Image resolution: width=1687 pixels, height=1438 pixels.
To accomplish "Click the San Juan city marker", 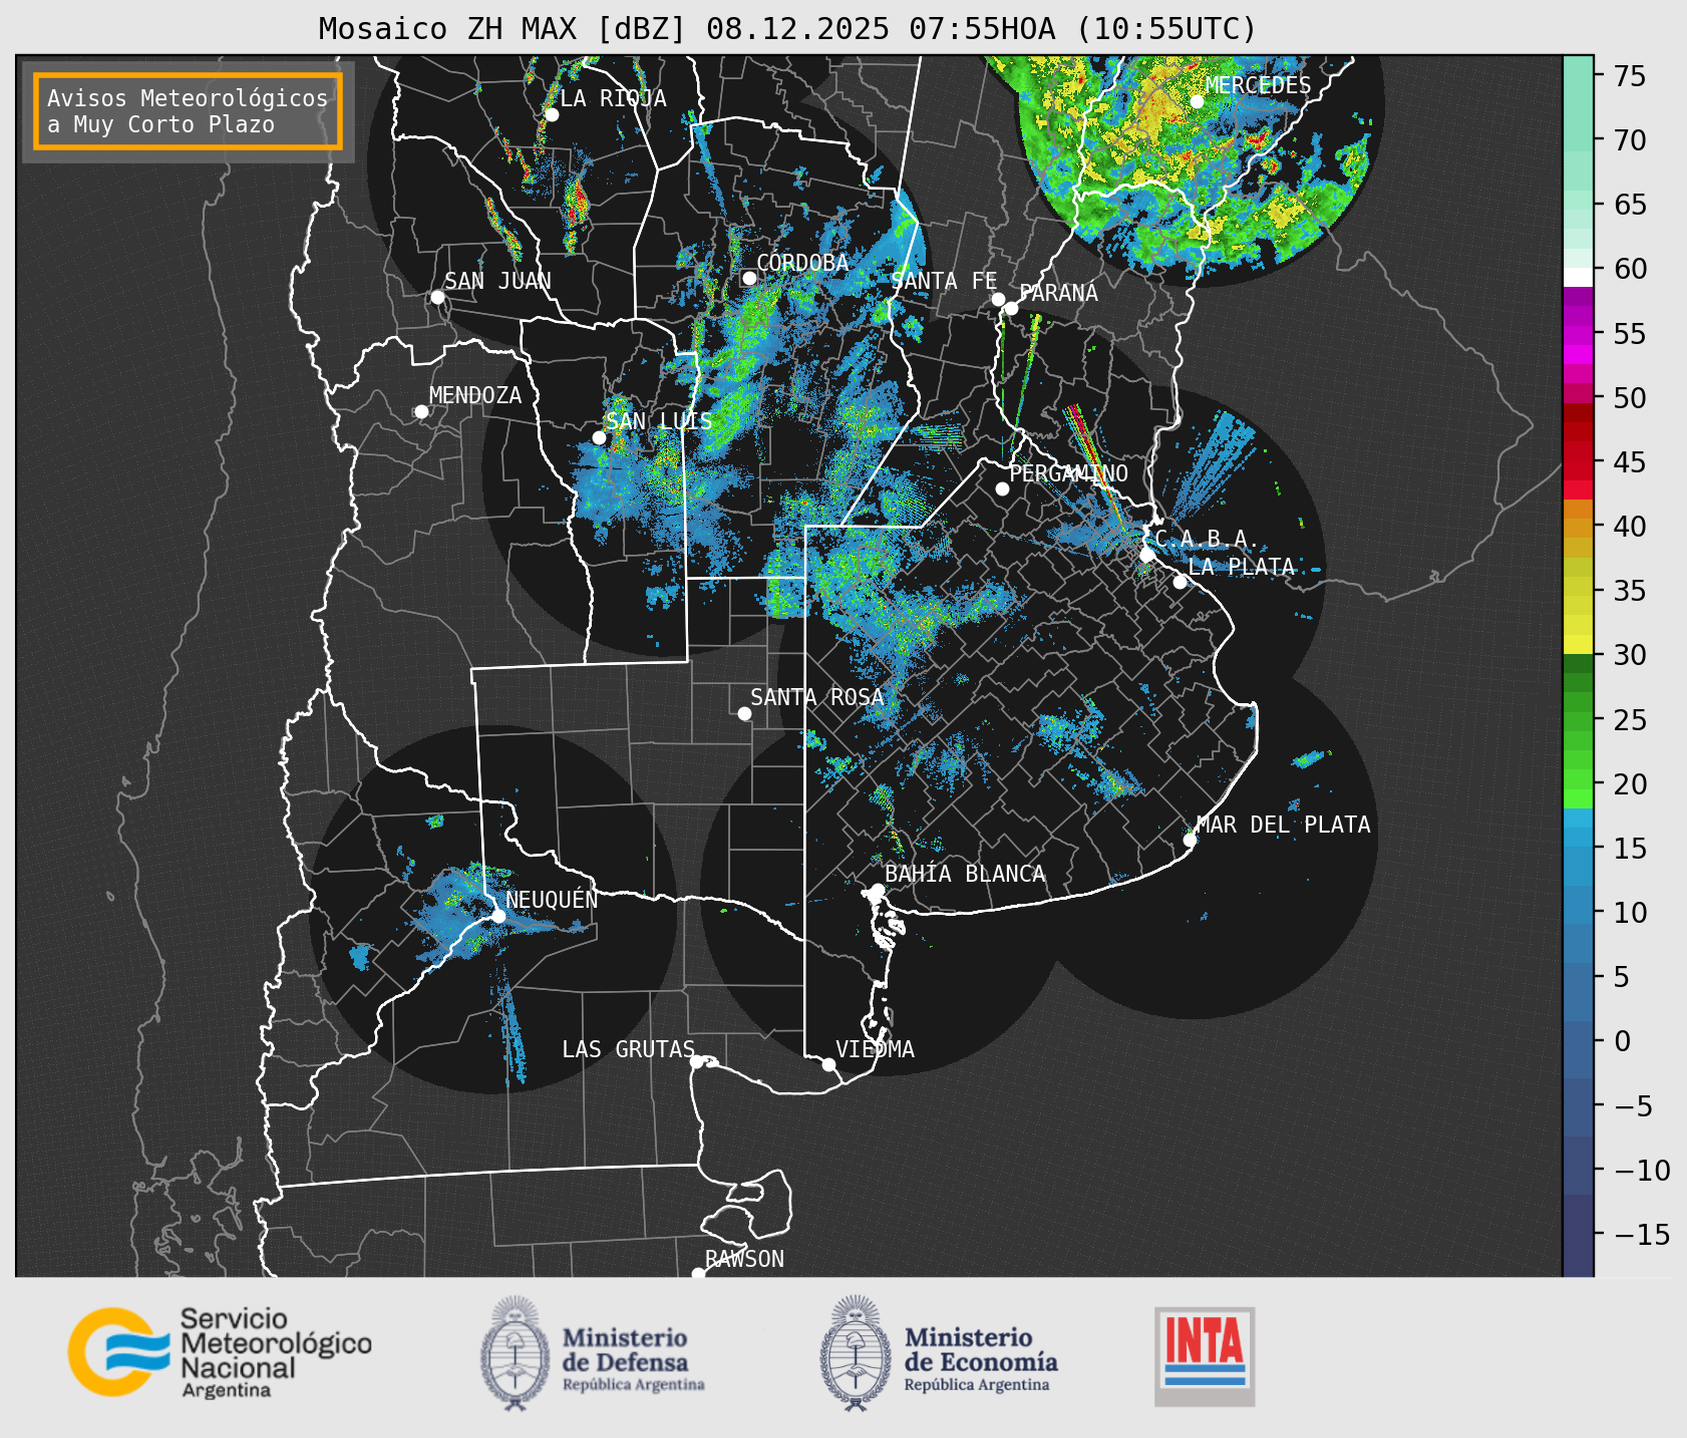I will point(437,297).
